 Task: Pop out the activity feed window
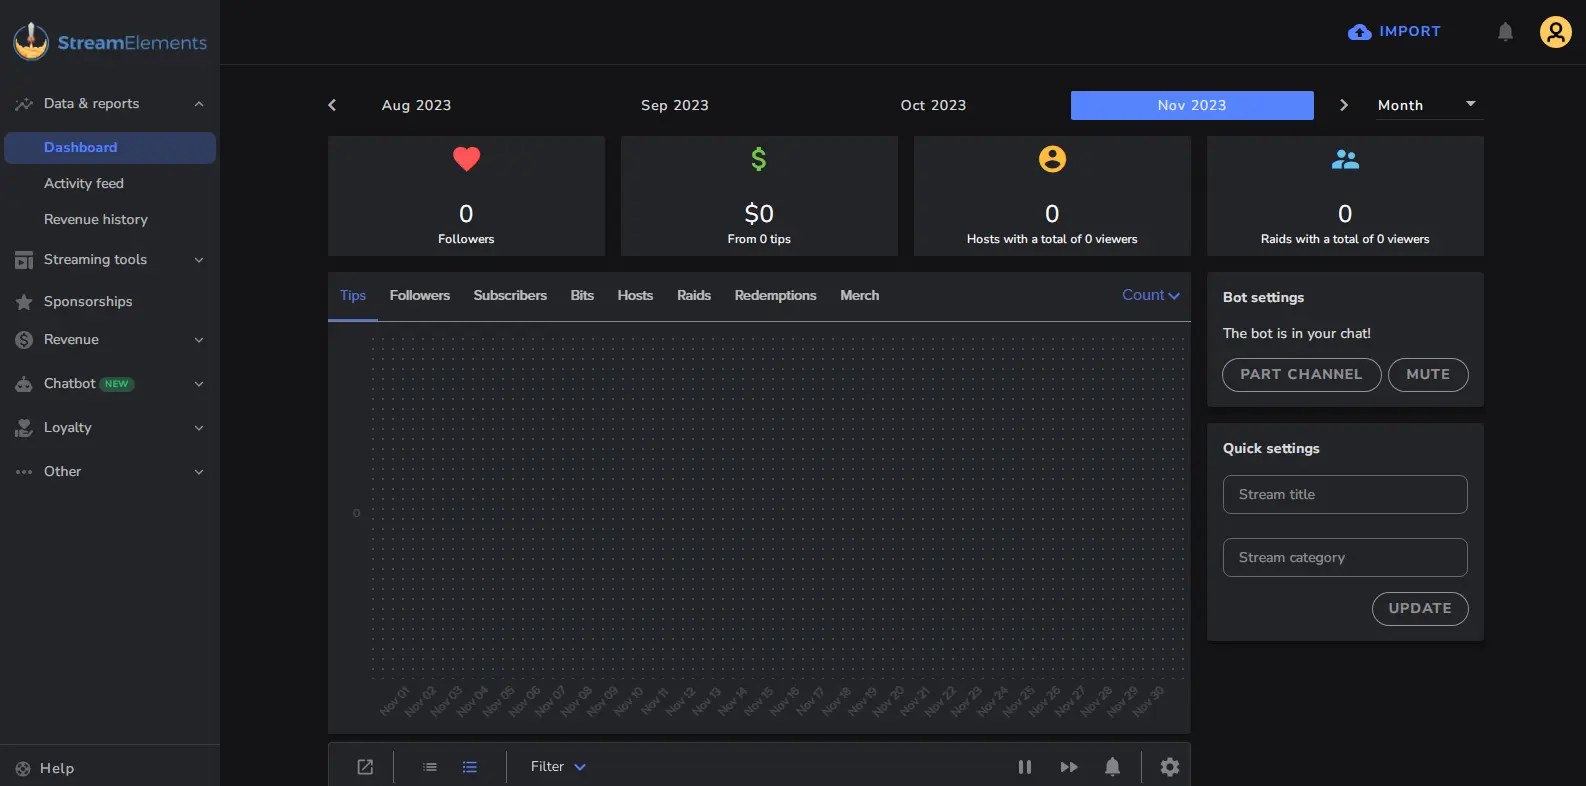click(365, 767)
